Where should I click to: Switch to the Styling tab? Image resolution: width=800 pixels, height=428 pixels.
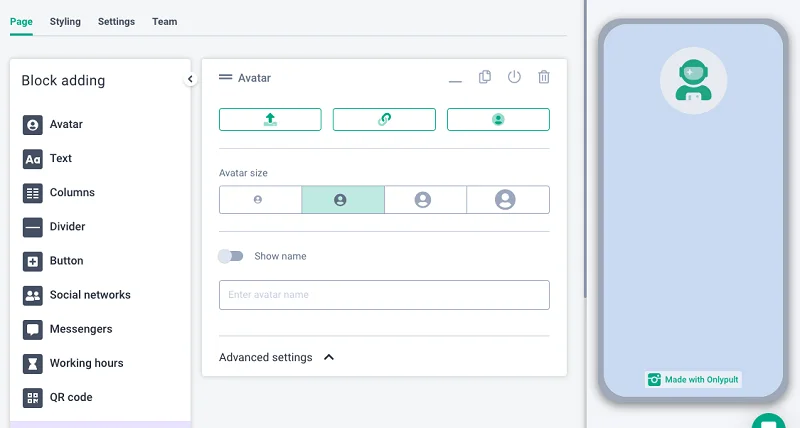[x=65, y=21]
